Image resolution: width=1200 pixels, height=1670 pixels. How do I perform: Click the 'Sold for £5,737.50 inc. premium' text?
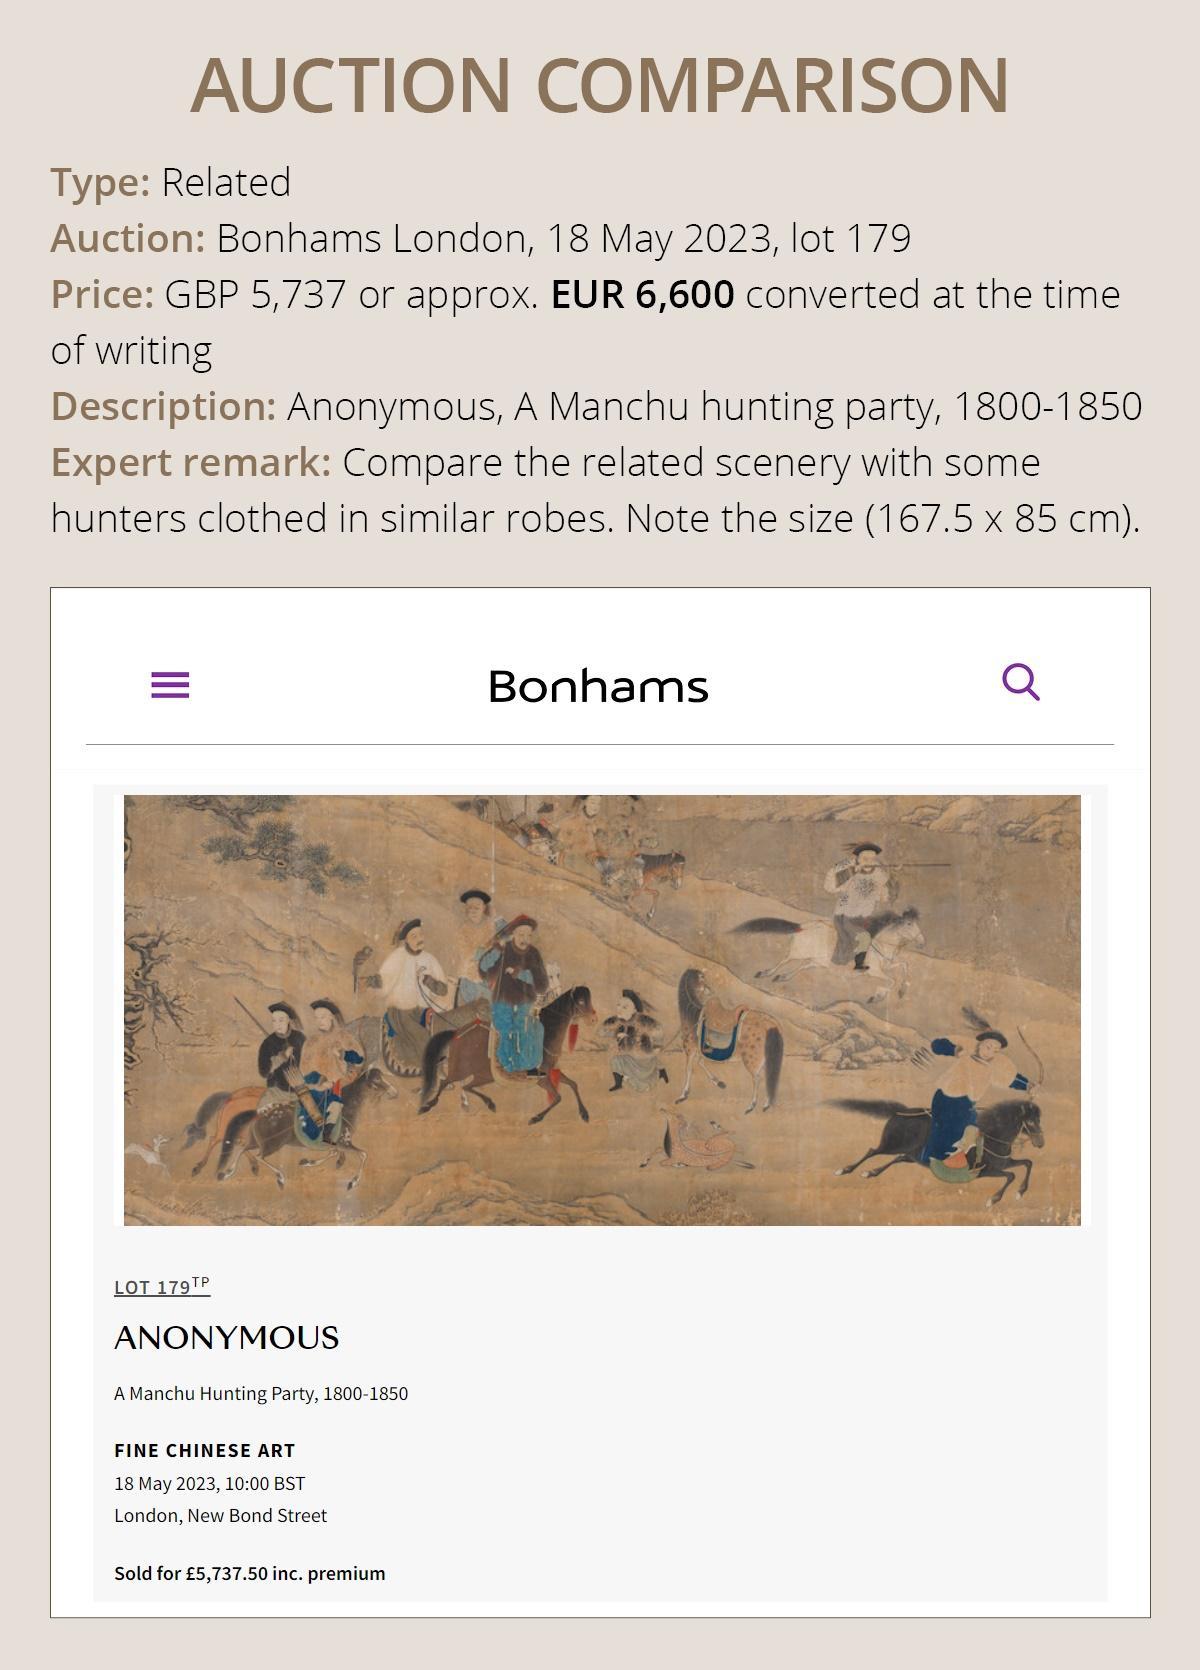(x=249, y=1573)
